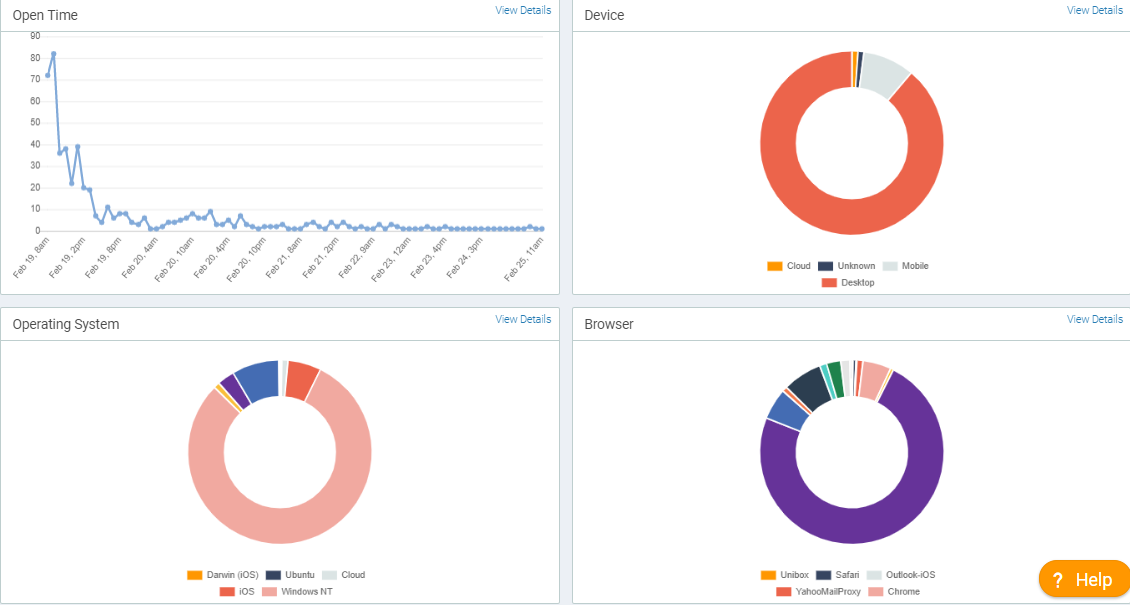Viewport: 1130px width, 606px height.
Task: Toggle Darwin (iOS) legend entry
Action: (x=223, y=575)
